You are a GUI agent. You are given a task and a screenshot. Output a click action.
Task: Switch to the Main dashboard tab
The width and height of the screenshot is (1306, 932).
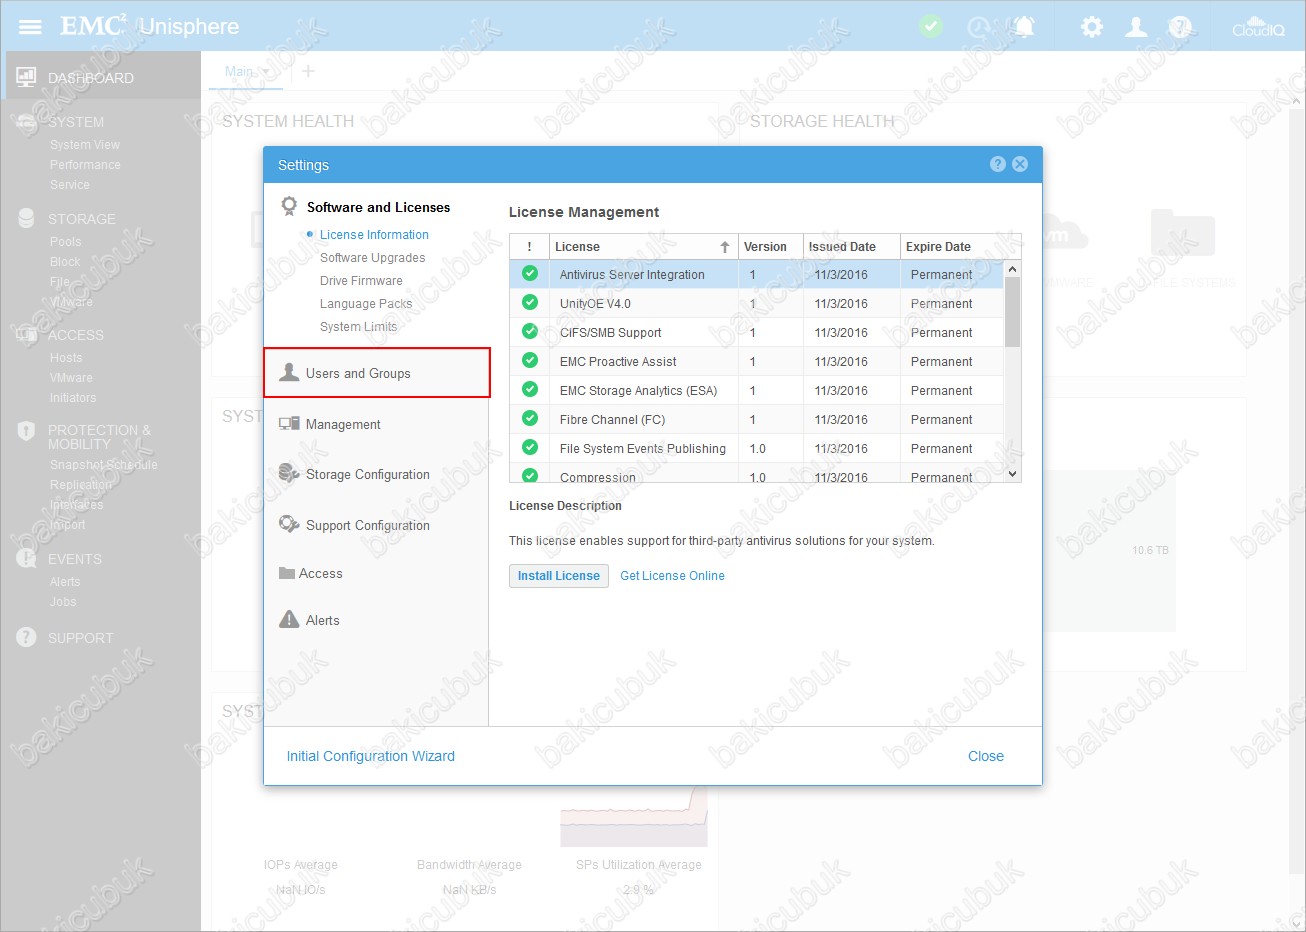240,71
